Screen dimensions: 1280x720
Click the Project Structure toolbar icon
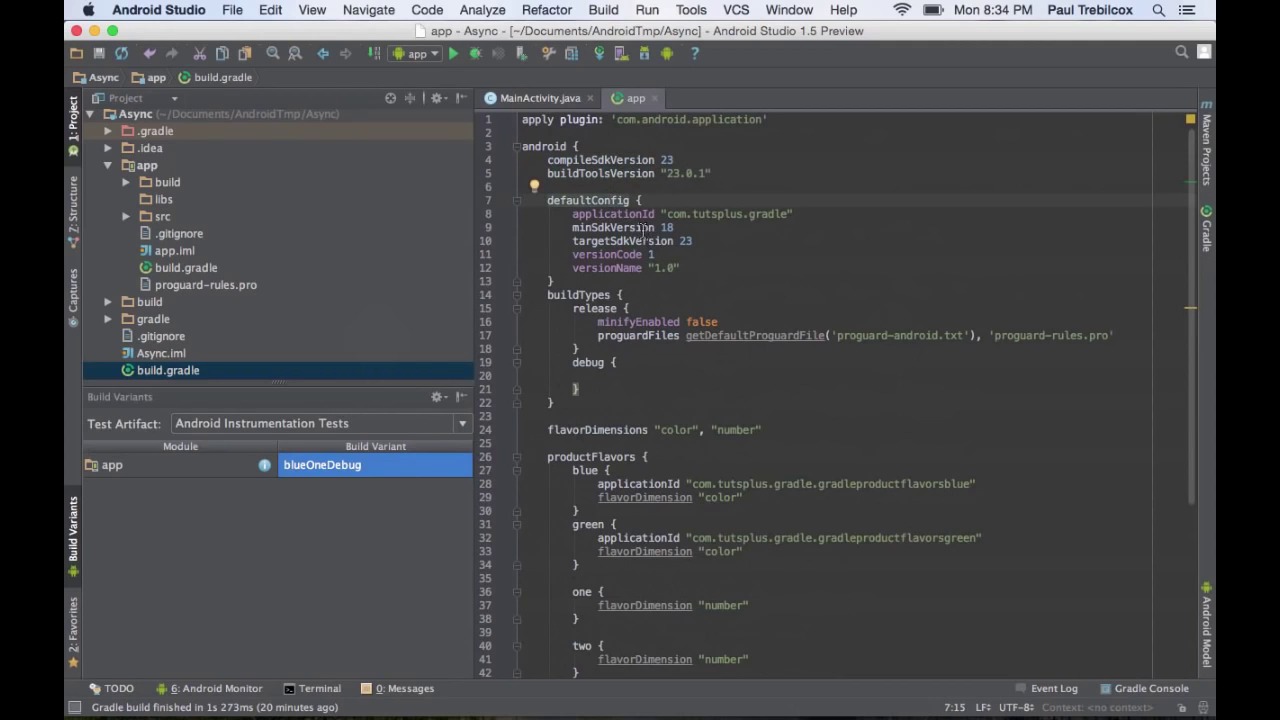pos(572,54)
